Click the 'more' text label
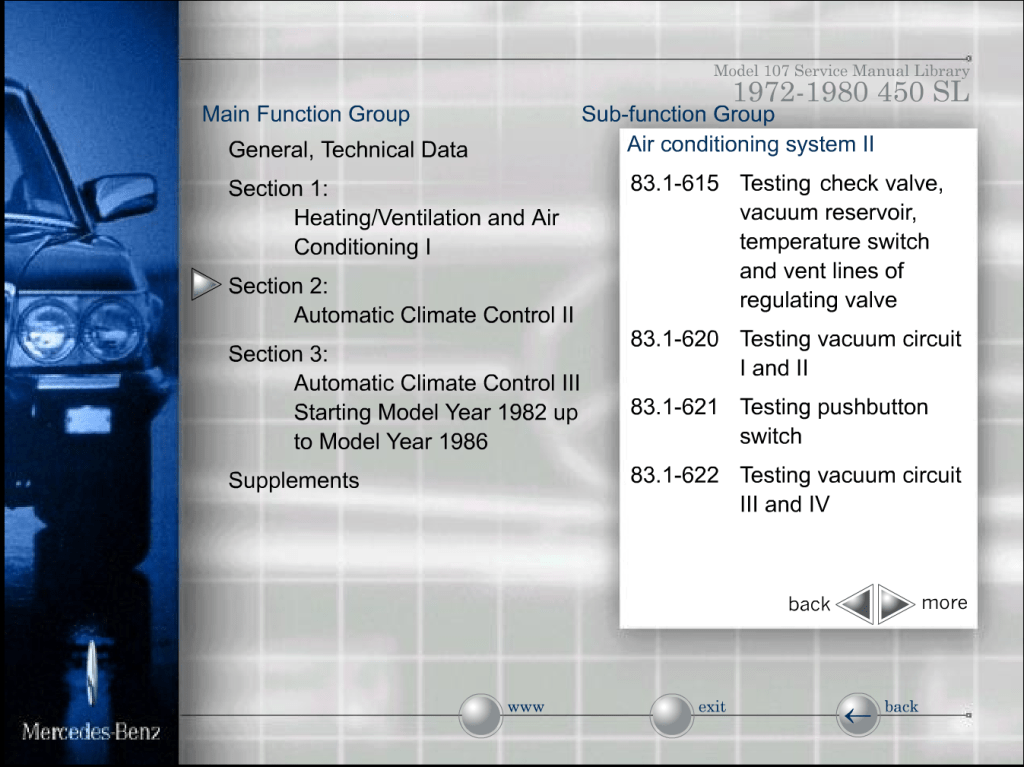1024x767 pixels. click(x=944, y=602)
